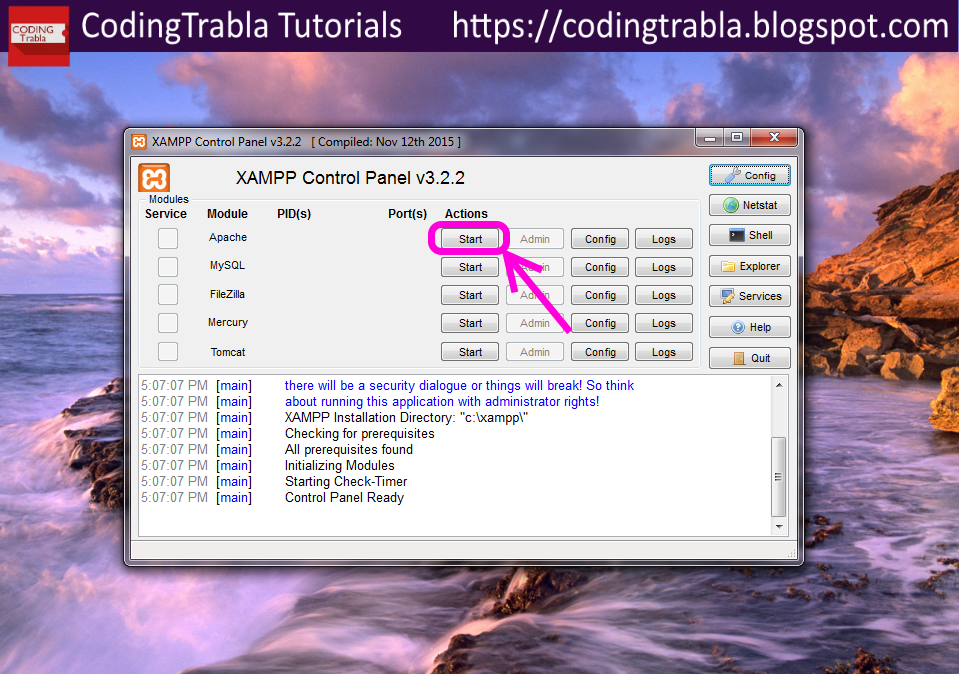This screenshot has width=959, height=674.
Task: Open Netstat from the side panel
Action: (749, 205)
